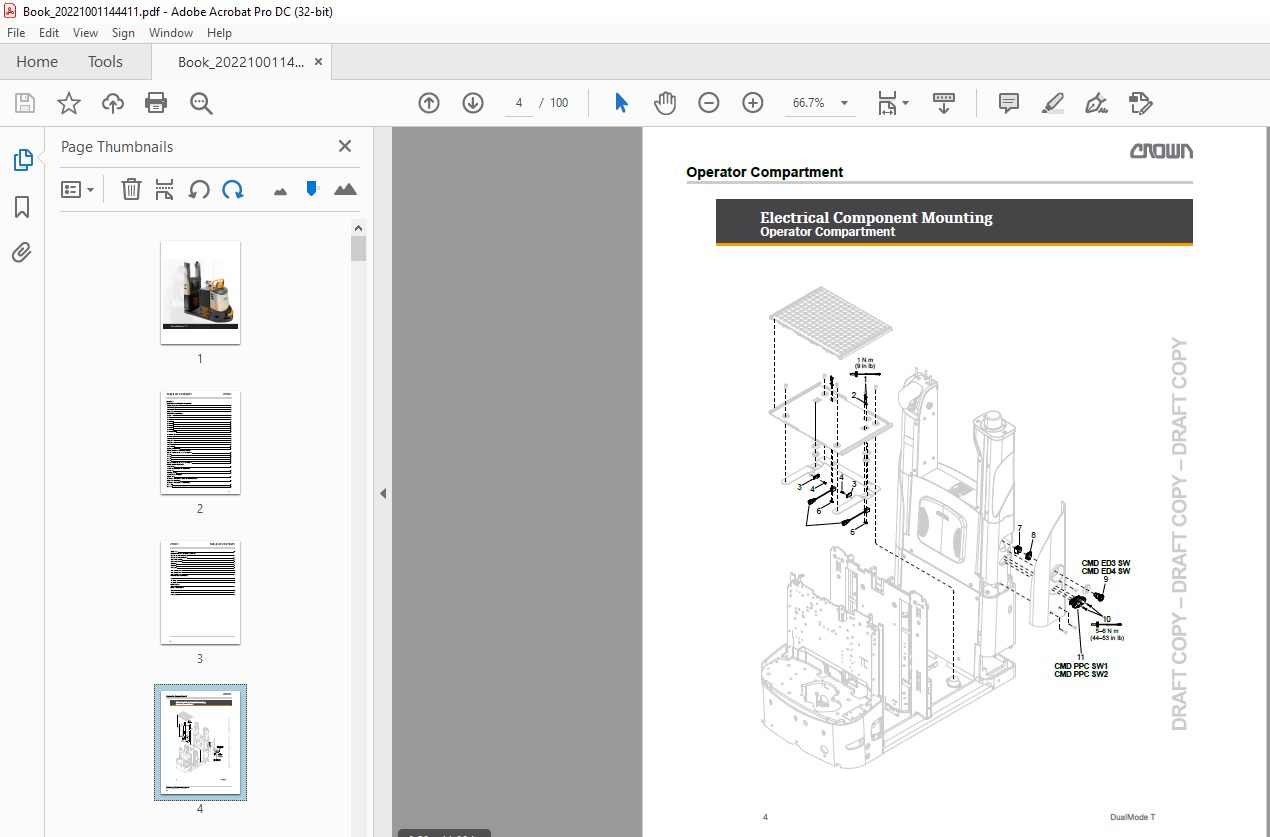Enlarge thumbnails with the large mountain icon

click(345, 189)
